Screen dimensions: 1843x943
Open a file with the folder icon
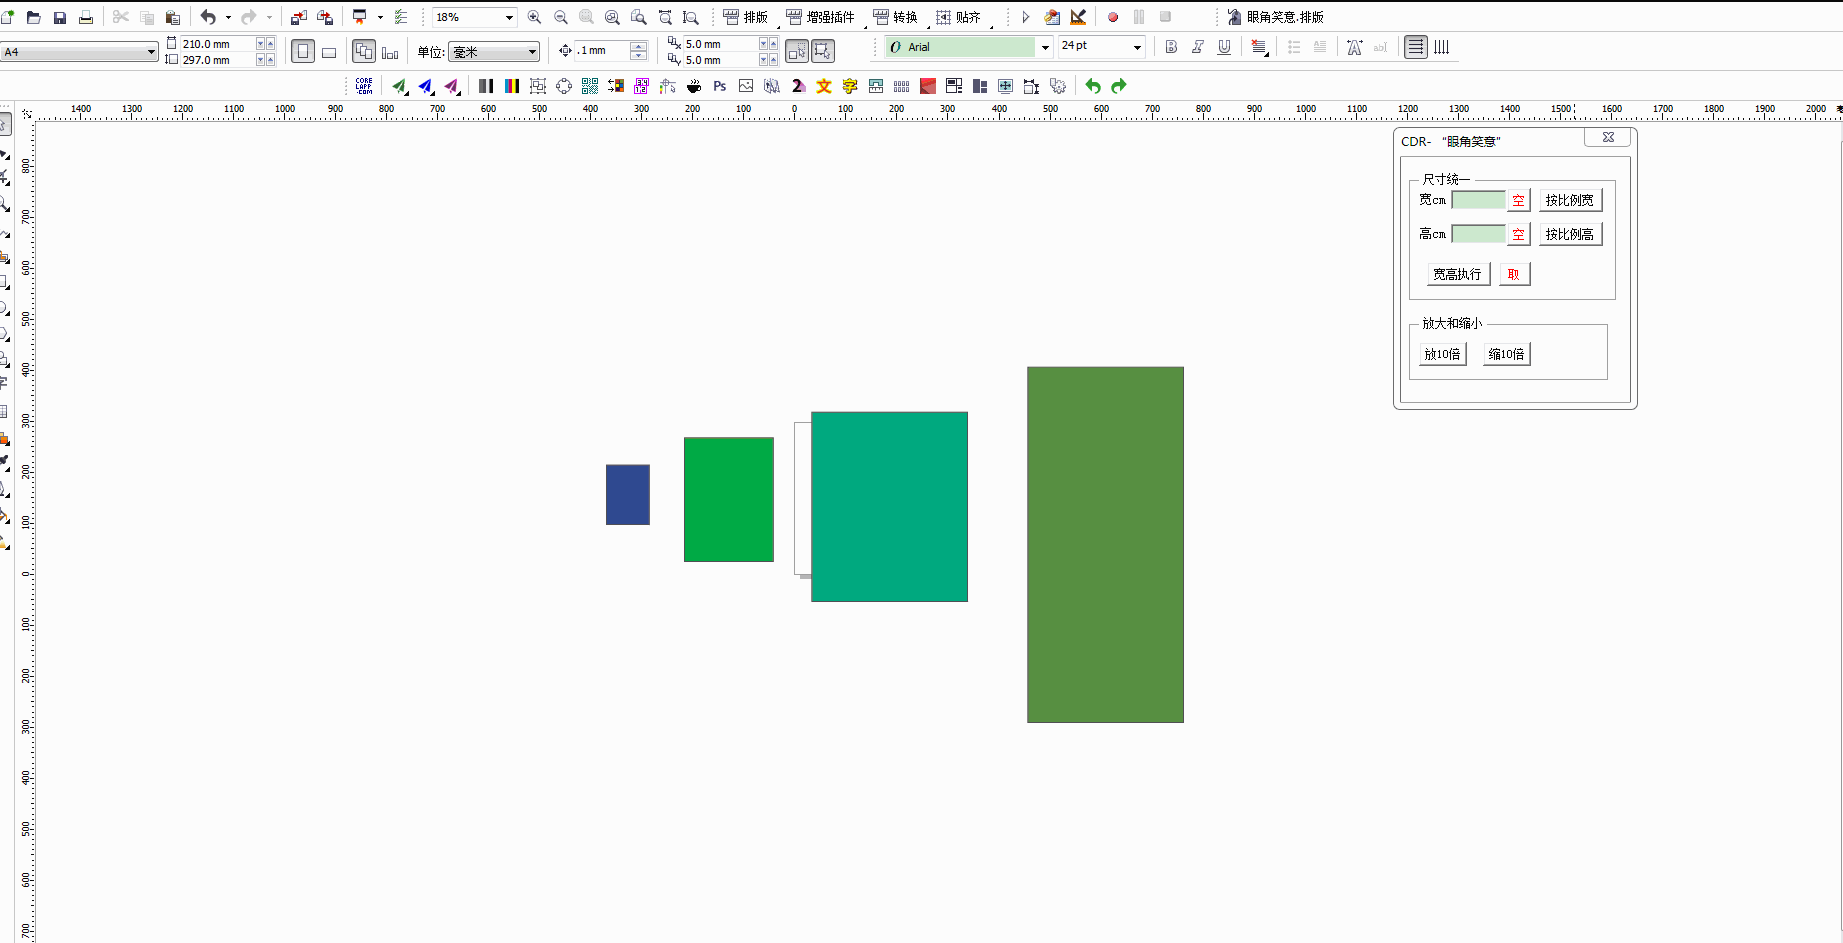tap(33, 17)
